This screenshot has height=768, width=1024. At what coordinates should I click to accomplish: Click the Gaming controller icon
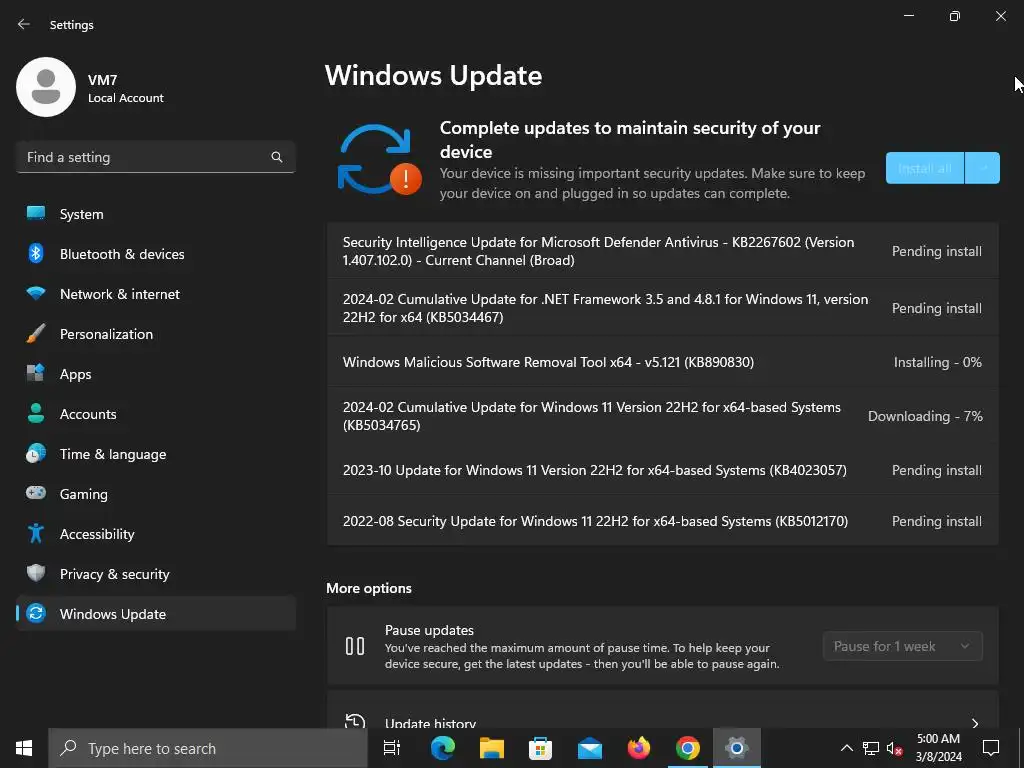click(36, 493)
